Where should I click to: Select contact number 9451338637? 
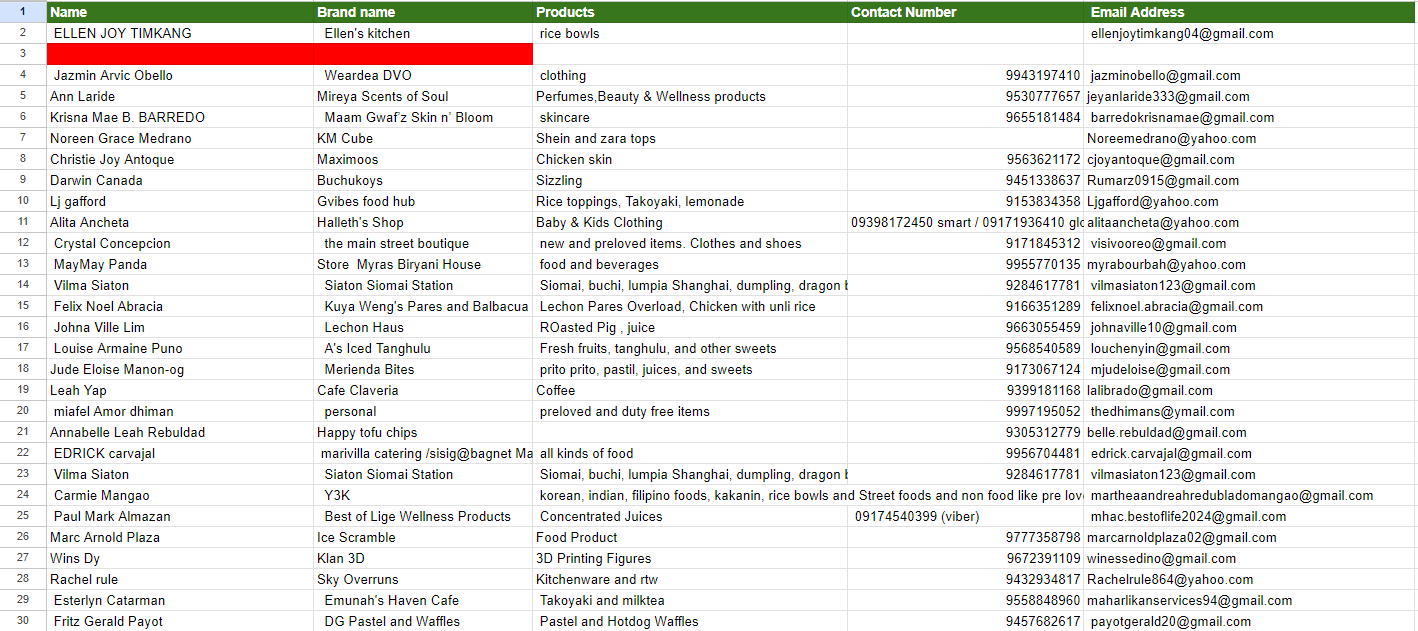(x=966, y=180)
